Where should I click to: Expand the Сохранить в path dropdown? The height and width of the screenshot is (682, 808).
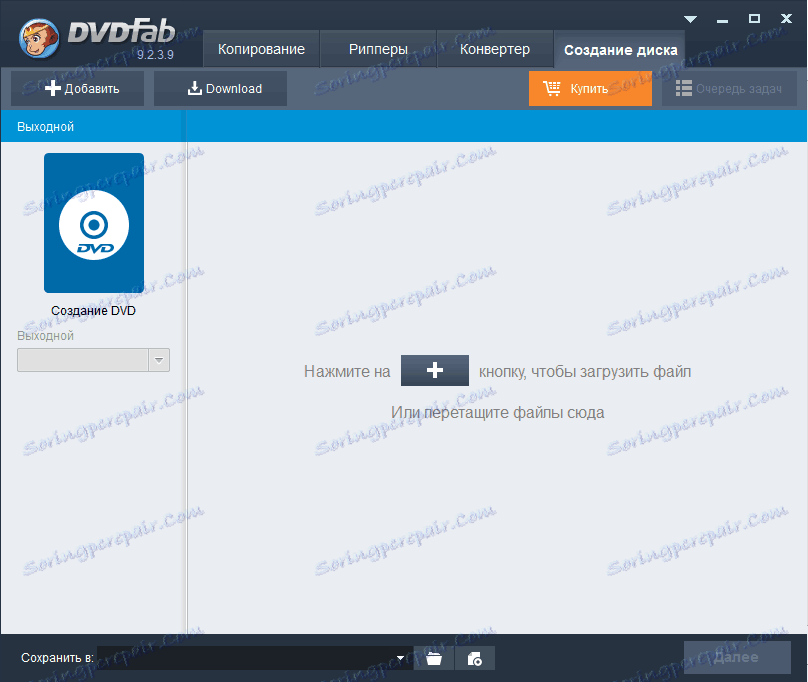[x=400, y=658]
